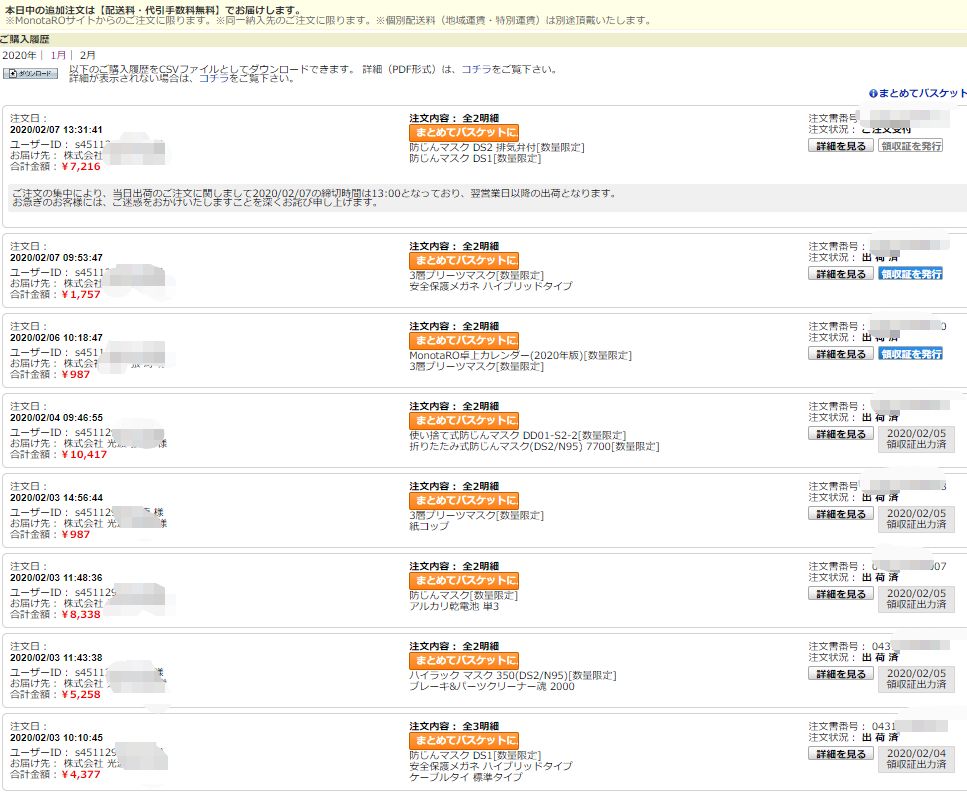Issue receipt for the ¥7,216 order
Screen dimensions: 967x799
coord(910,145)
